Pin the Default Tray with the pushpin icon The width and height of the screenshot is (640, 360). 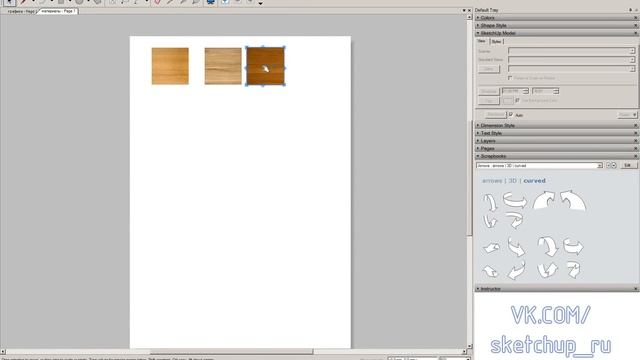[x=630, y=10]
